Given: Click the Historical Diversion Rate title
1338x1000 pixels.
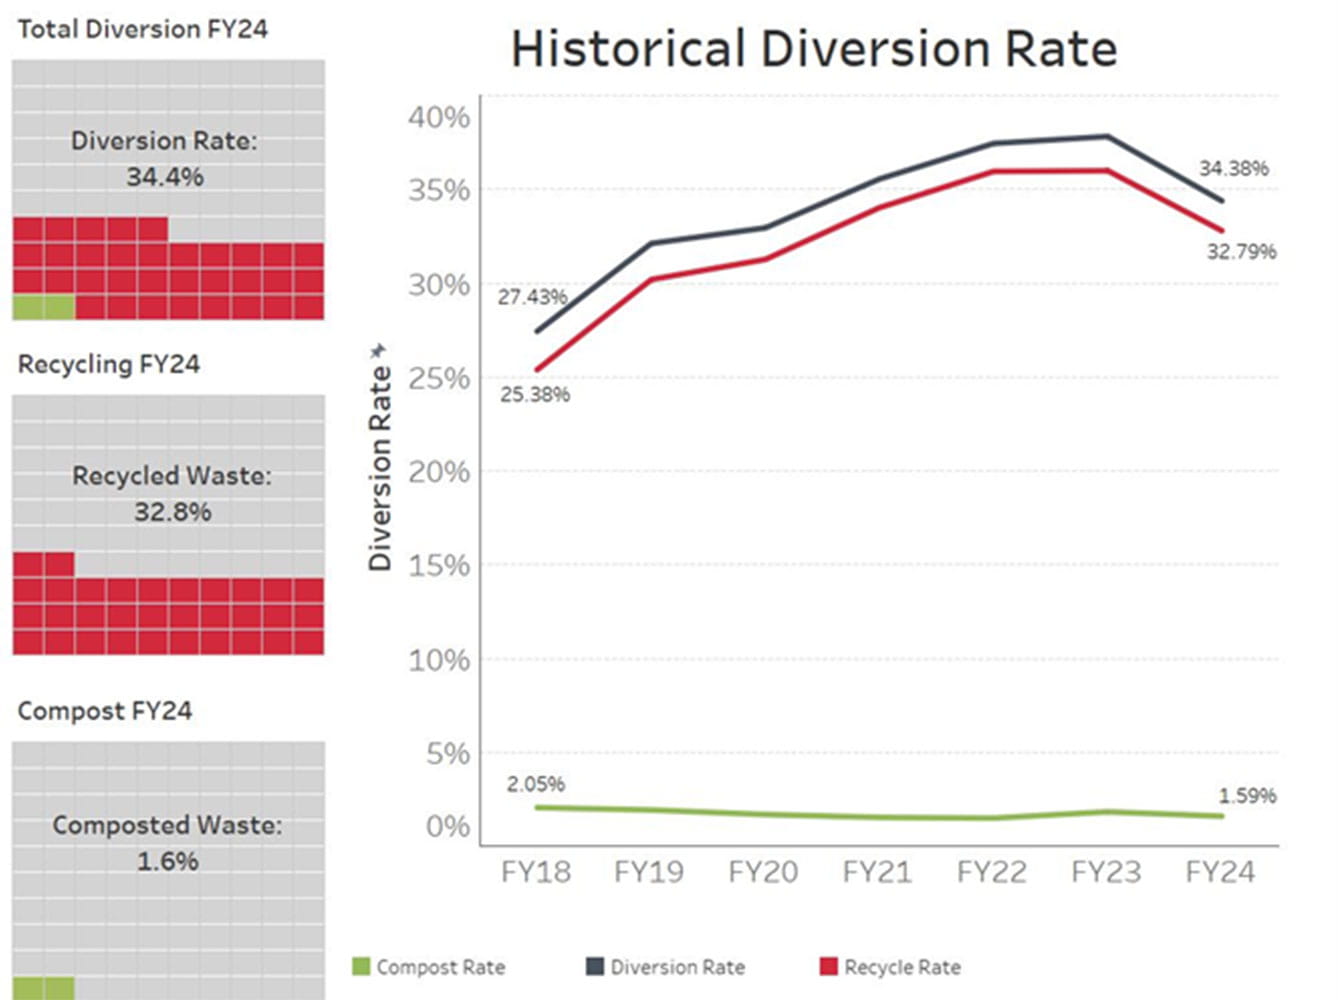Looking at the screenshot, I should 814,47.
